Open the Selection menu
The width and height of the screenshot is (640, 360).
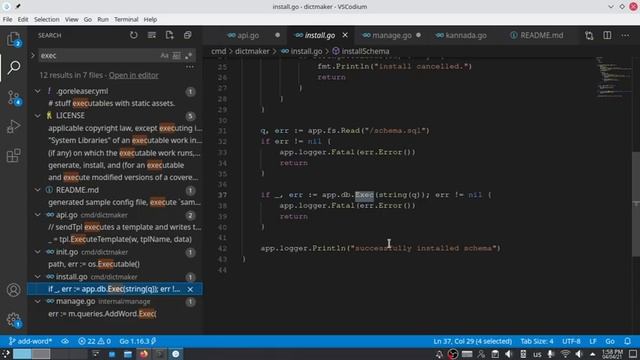click(47, 19)
